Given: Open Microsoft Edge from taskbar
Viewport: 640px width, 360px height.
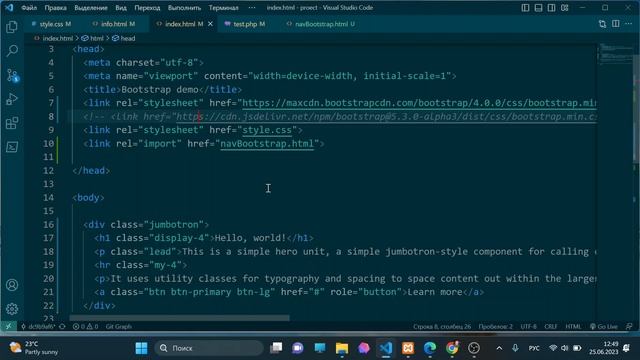Looking at the screenshot, I should click(429, 348).
